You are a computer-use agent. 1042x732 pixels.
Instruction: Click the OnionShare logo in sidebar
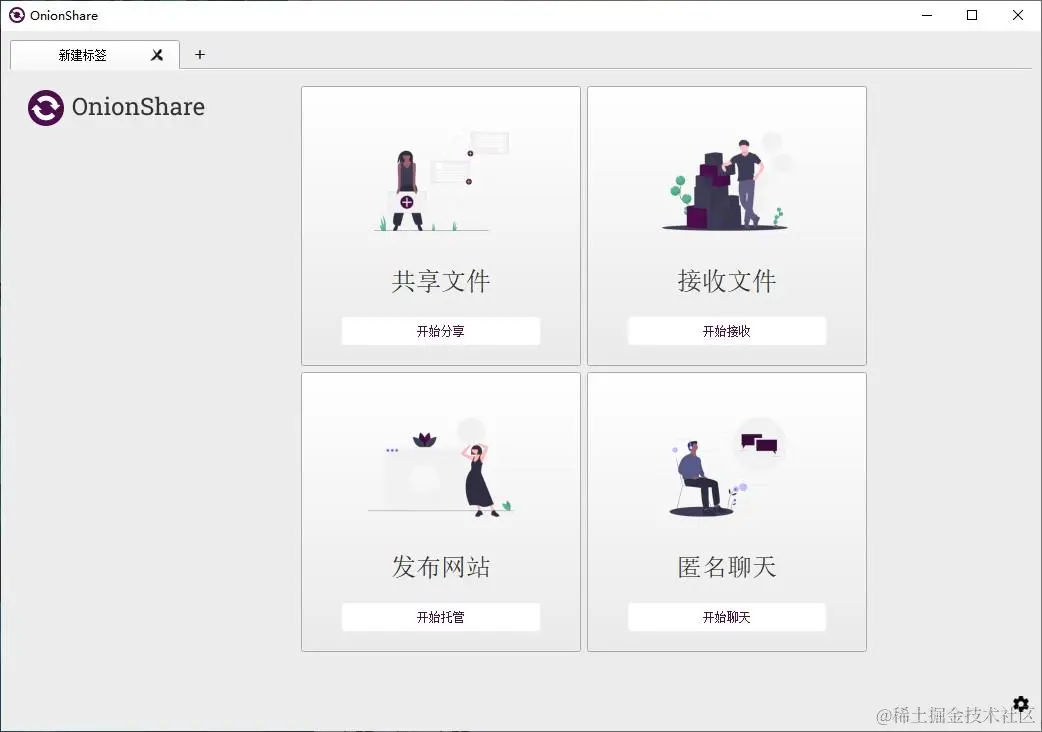click(46, 108)
